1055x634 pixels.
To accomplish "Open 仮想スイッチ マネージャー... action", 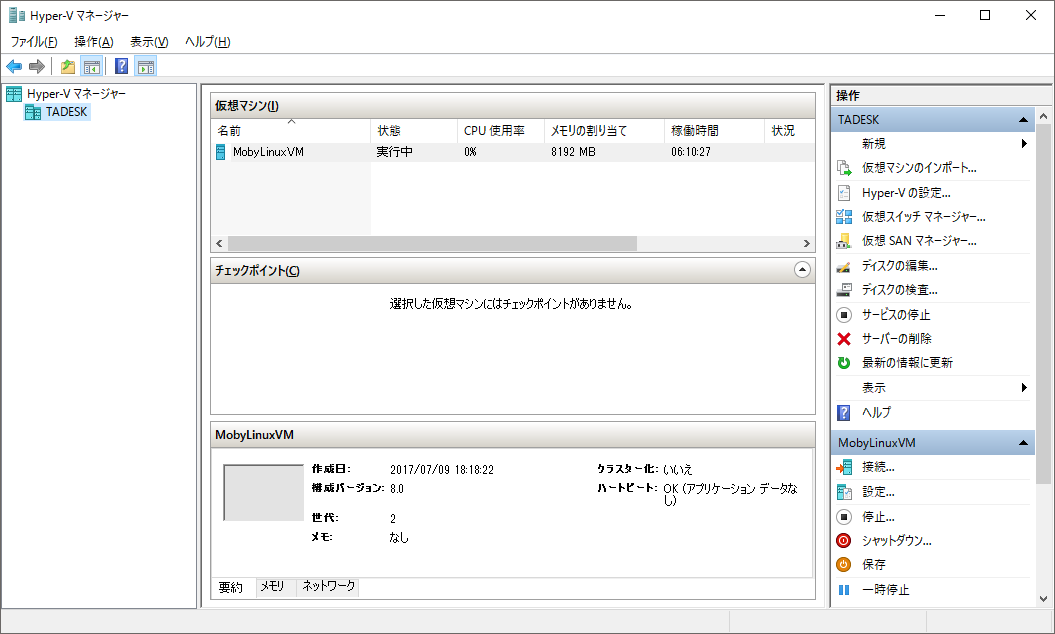I will click(x=924, y=217).
